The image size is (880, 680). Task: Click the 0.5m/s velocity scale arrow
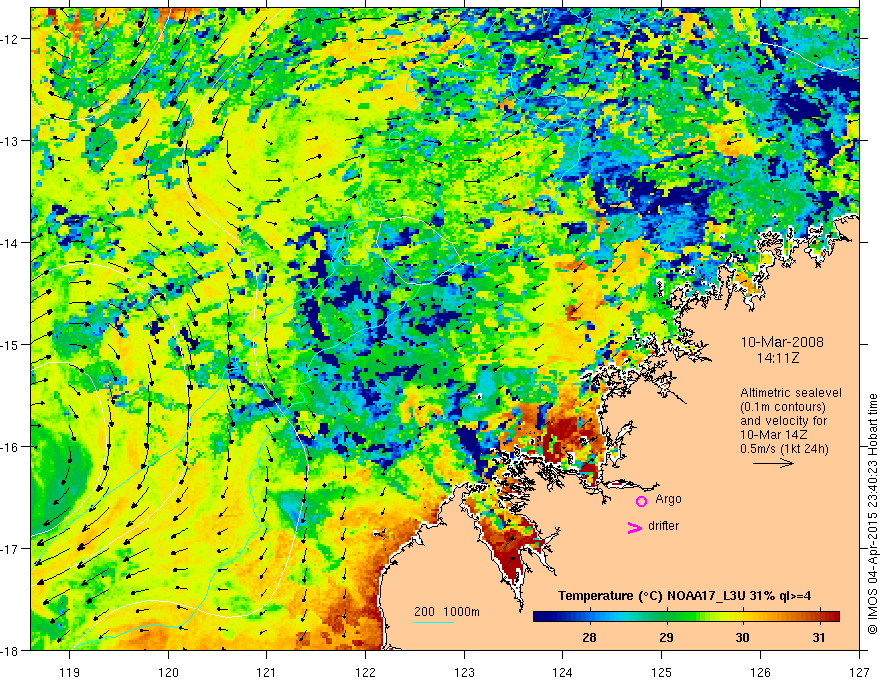coord(773,463)
